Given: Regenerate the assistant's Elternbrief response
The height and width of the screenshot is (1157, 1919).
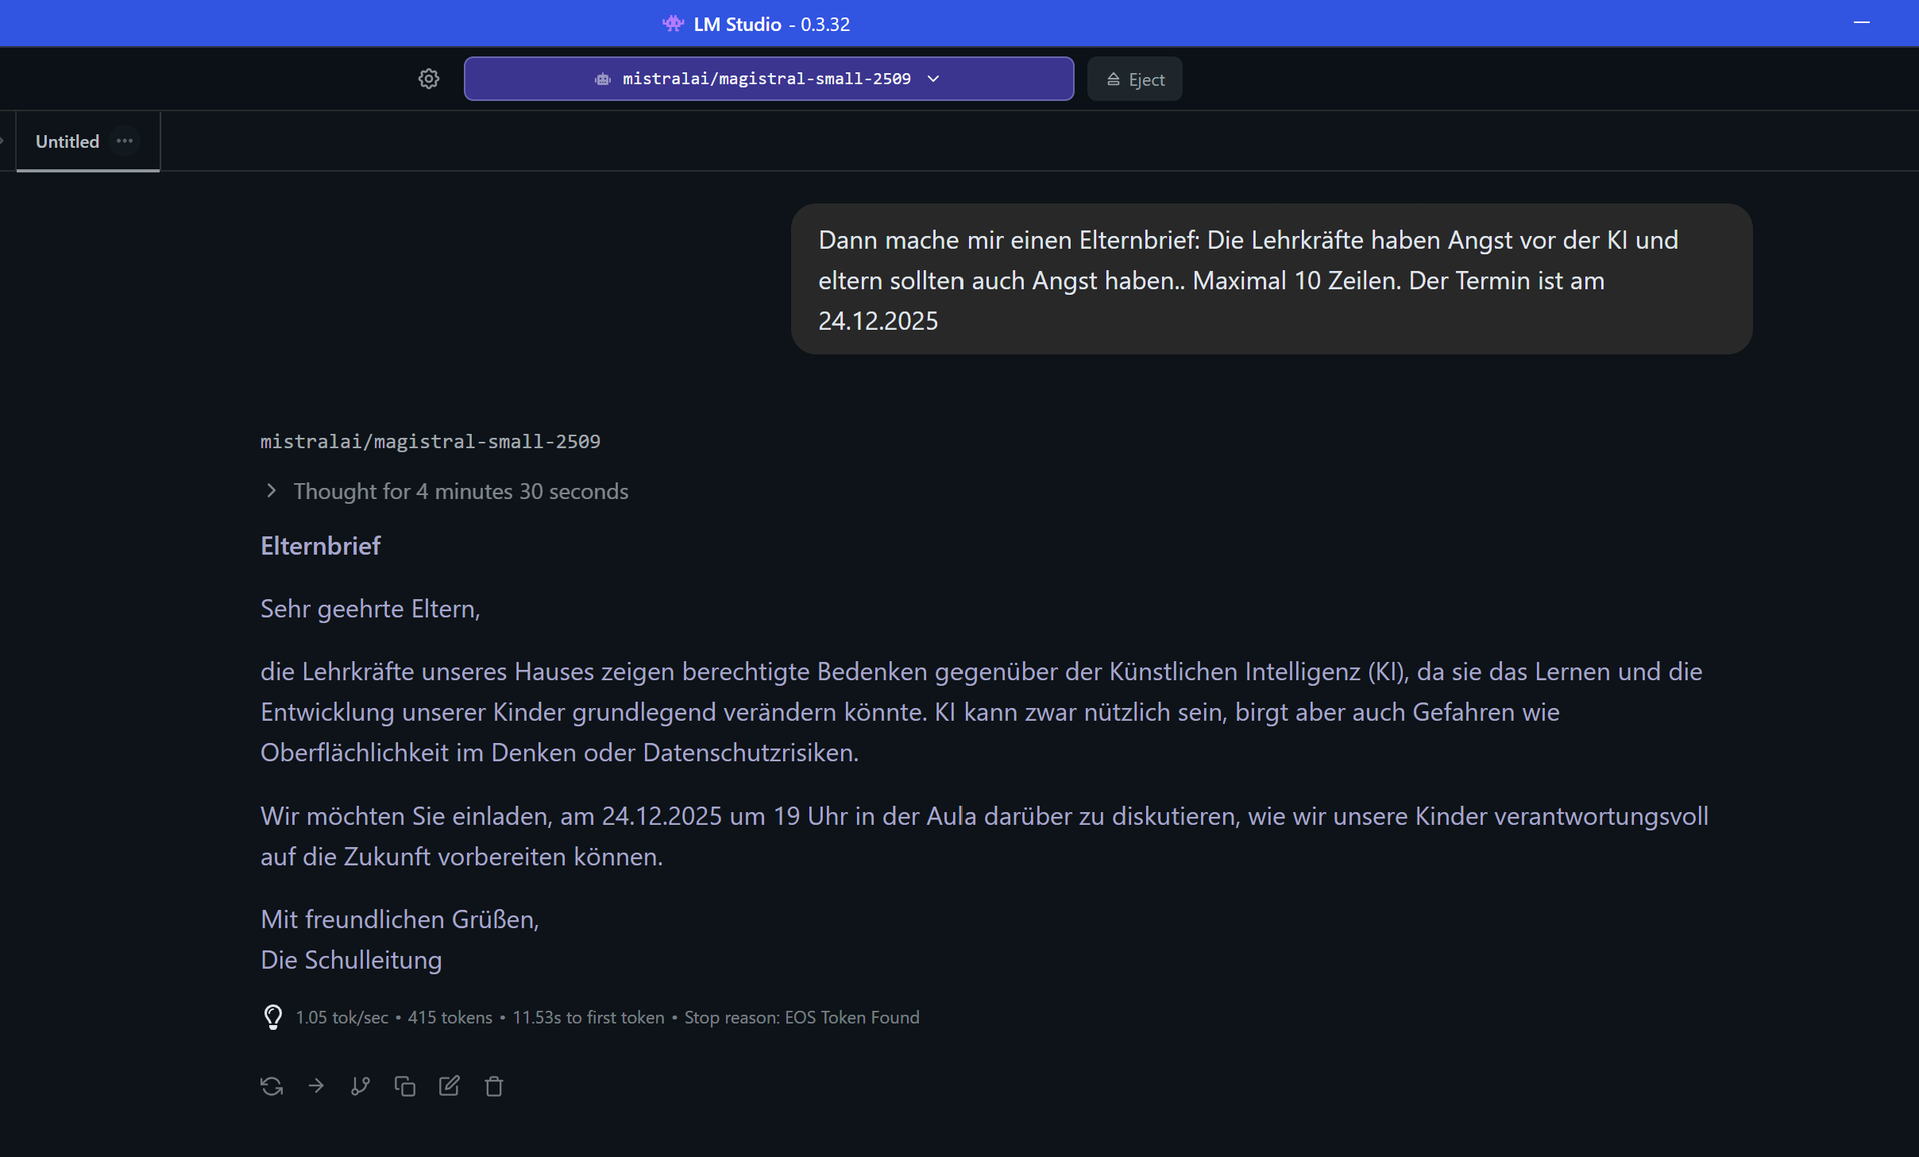Looking at the screenshot, I should click(271, 1086).
